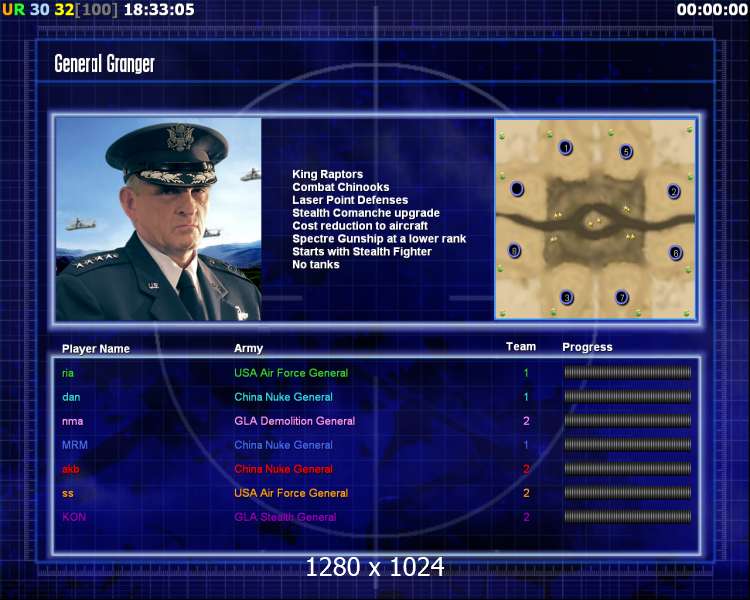Click the Progress column header
This screenshot has width=750, height=600.
point(587,347)
